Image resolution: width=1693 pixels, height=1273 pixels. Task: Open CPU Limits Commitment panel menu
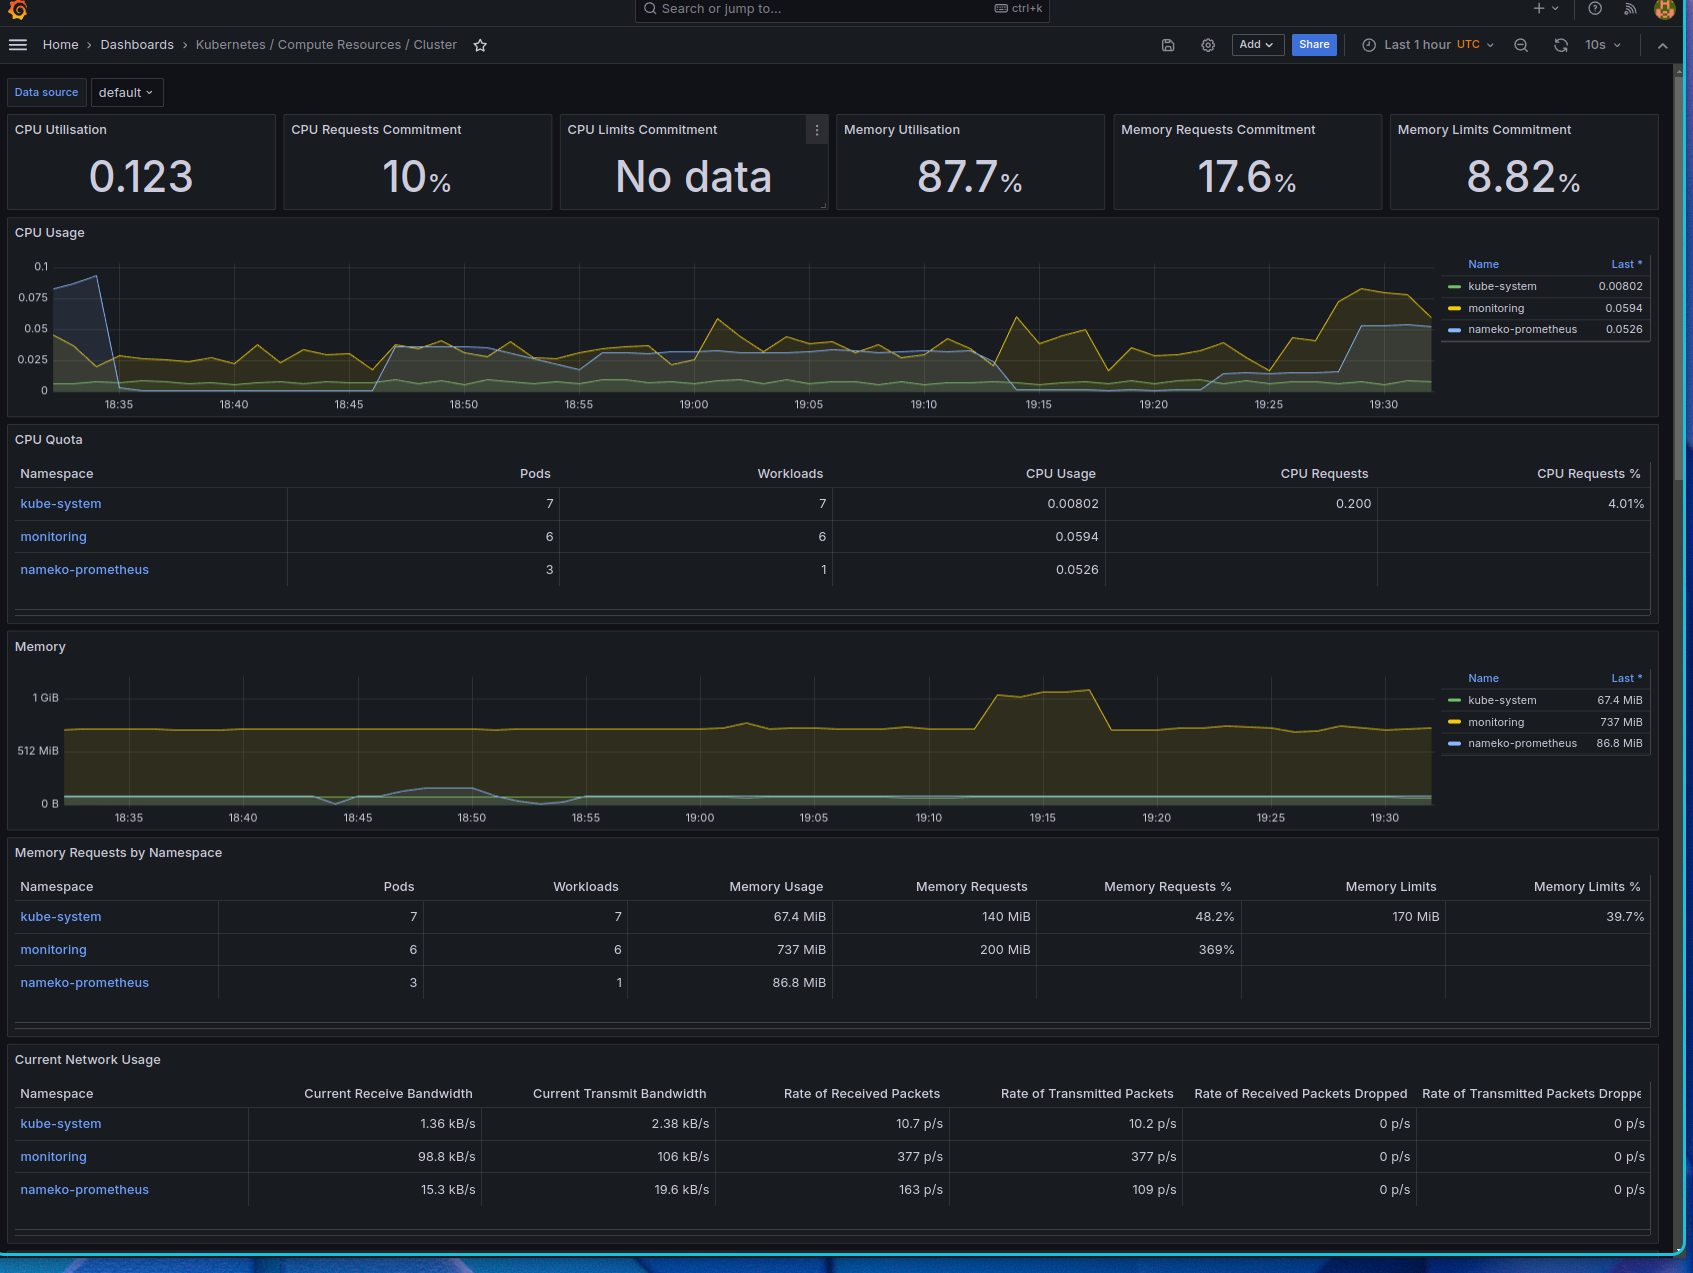(x=817, y=130)
